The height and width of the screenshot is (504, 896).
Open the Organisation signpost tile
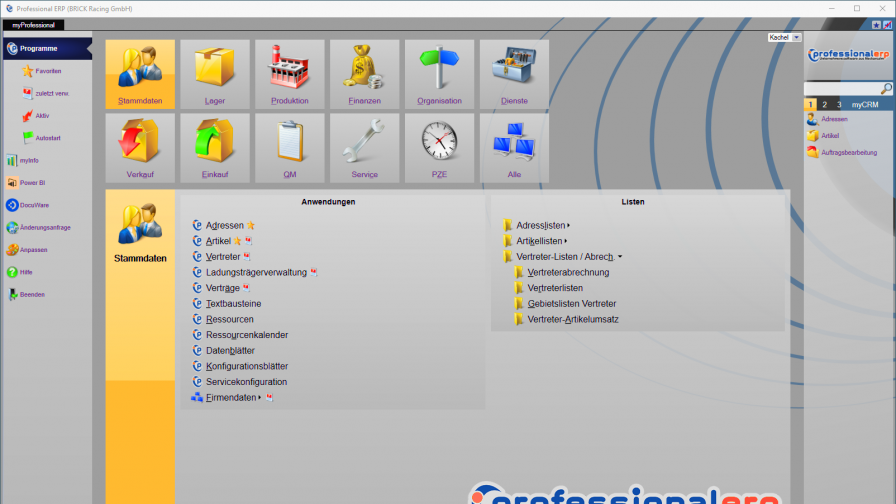440,74
